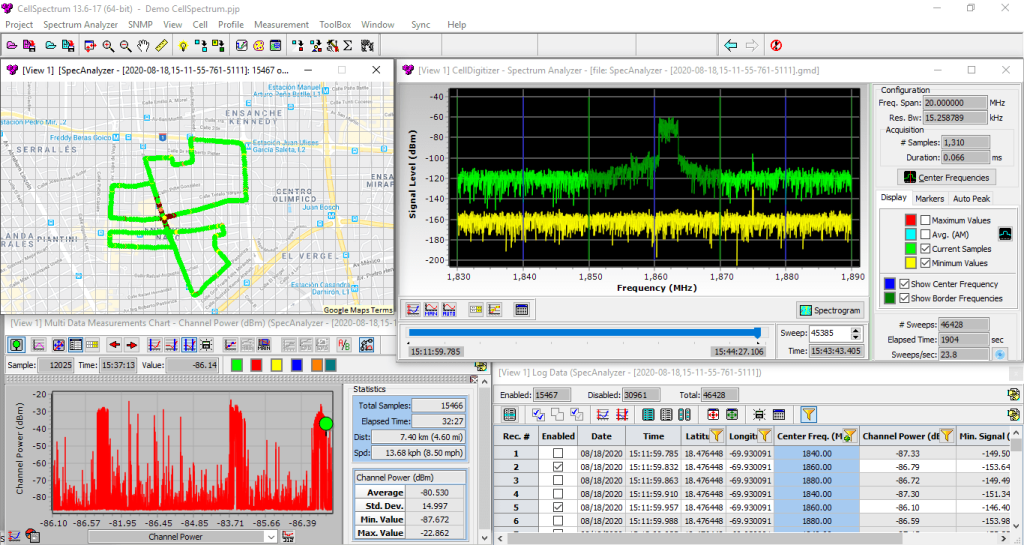Click the Sigma statistics toolbar icon
The width and height of the screenshot is (1024, 545).
coord(348,45)
